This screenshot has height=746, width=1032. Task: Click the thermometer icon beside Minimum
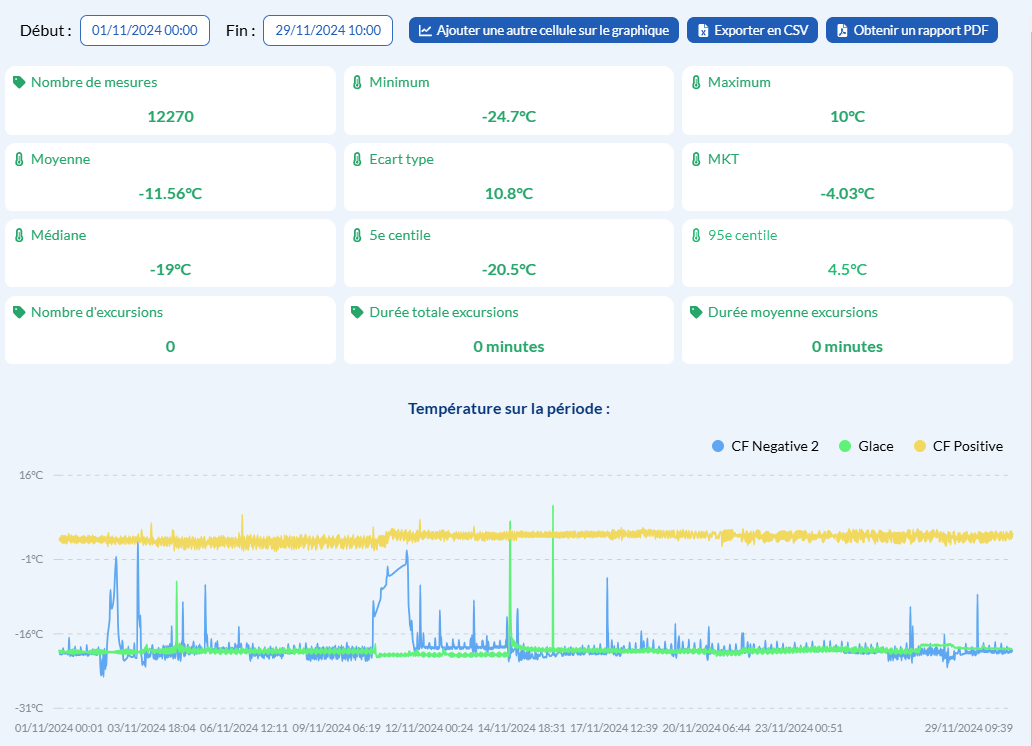click(357, 82)
